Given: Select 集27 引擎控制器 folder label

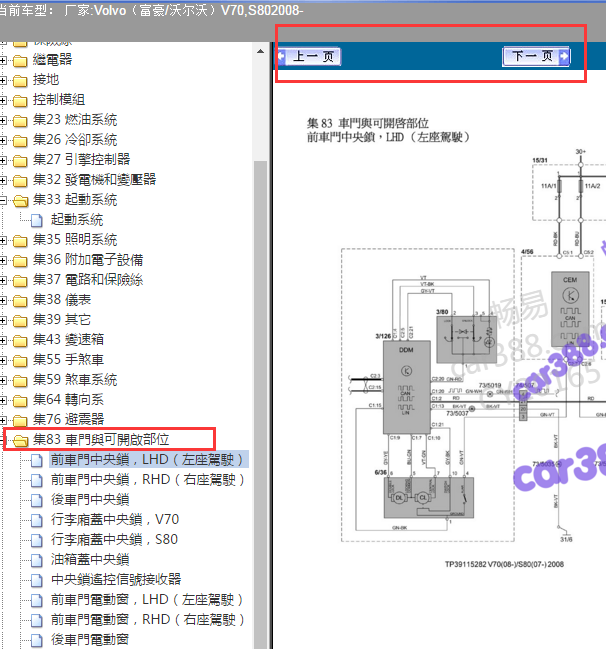Looking at the screenshot, I should [82, 159].
